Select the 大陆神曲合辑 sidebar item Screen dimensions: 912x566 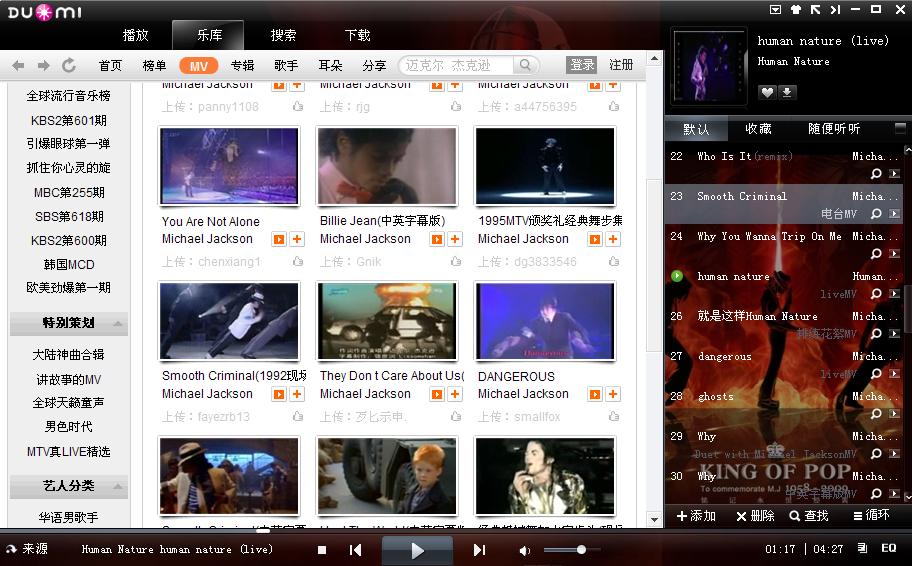[x=69, y=354]
